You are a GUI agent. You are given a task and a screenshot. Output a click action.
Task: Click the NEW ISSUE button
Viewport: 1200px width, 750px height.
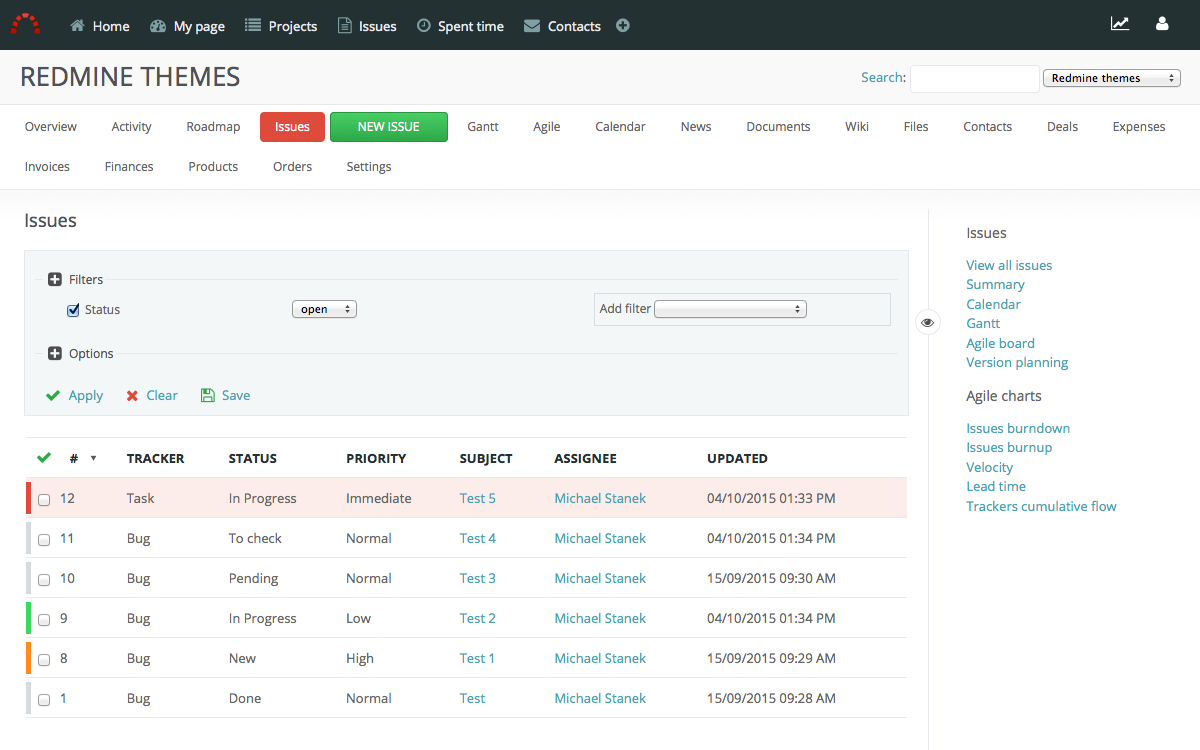(388, 127)
